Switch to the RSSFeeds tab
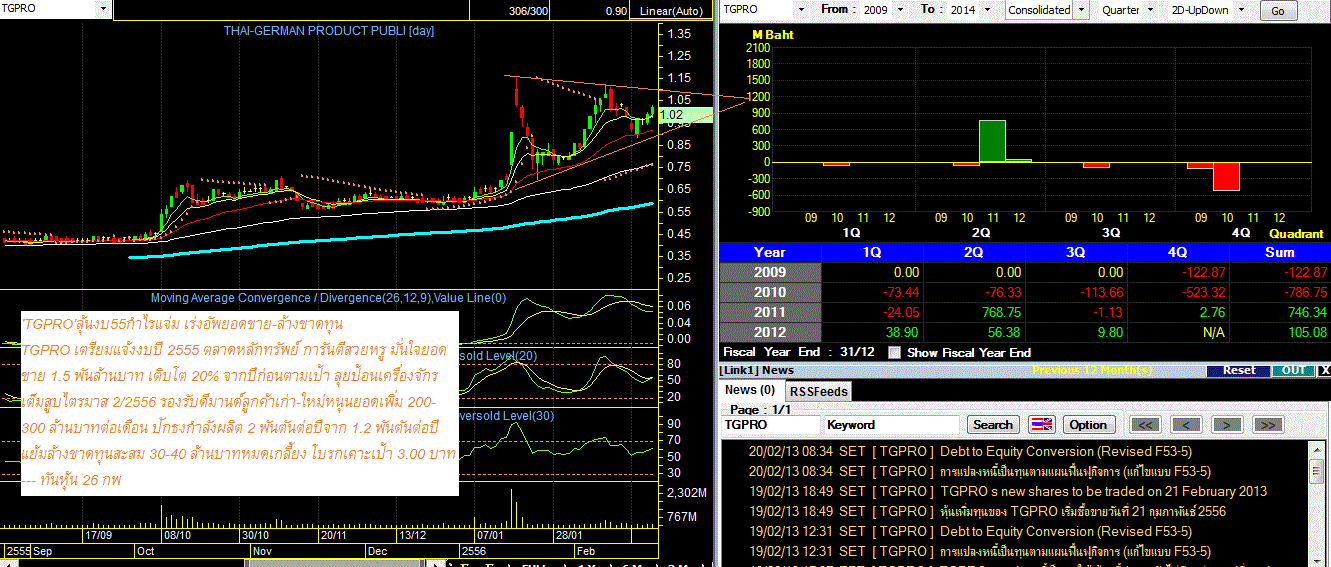 [x=817, y=391]
